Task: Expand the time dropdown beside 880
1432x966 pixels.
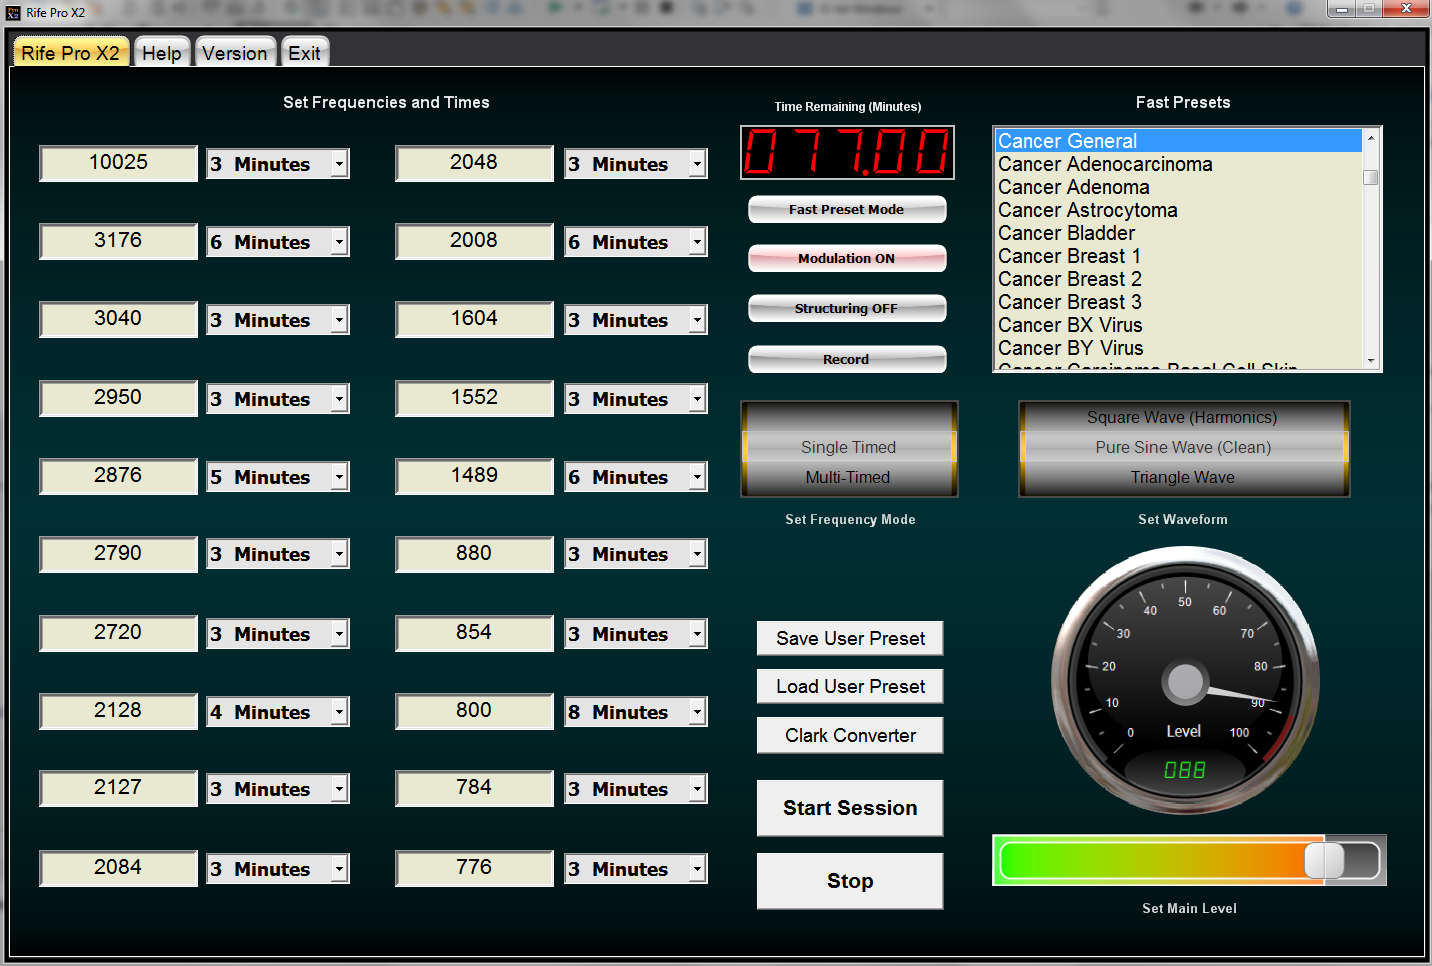Action: tap(698, 554)
